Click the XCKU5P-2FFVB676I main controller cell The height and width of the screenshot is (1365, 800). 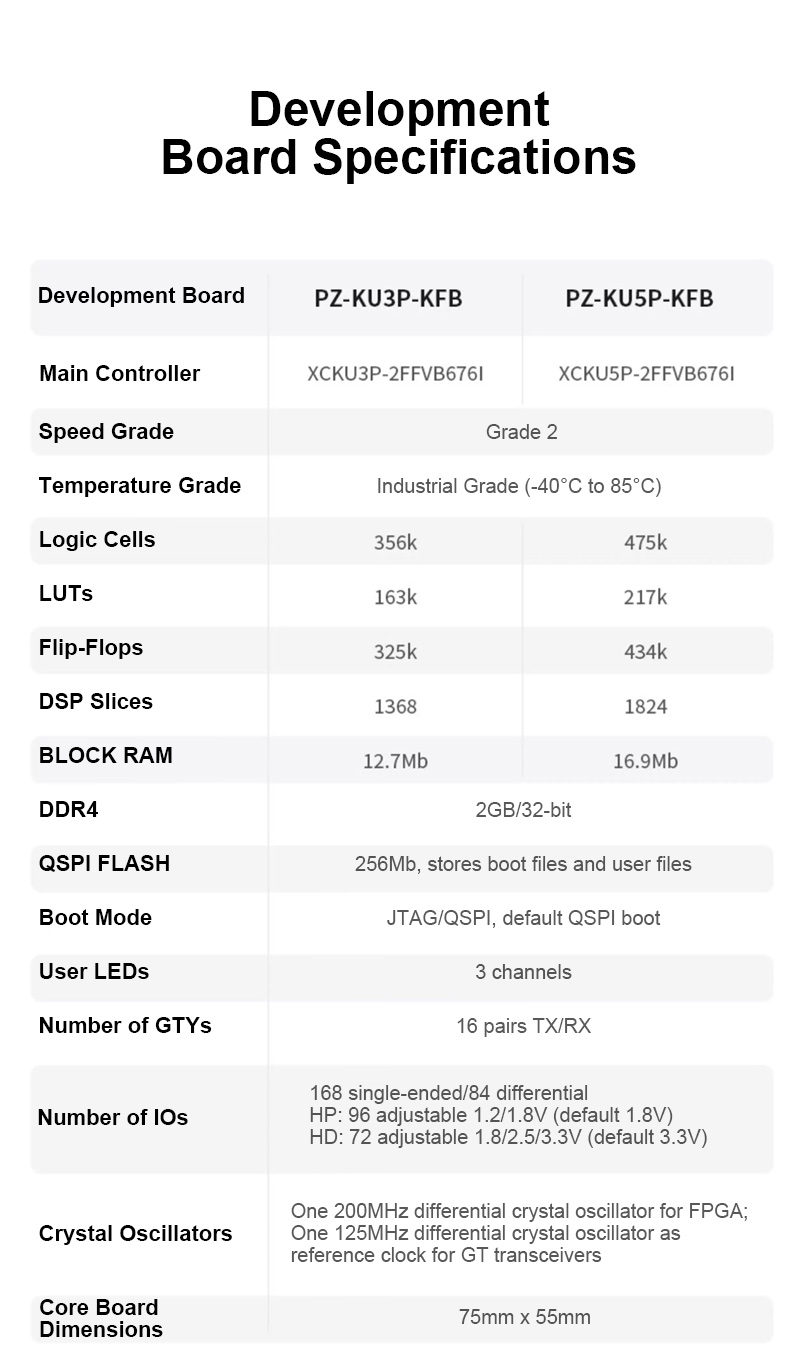[646, 374]
